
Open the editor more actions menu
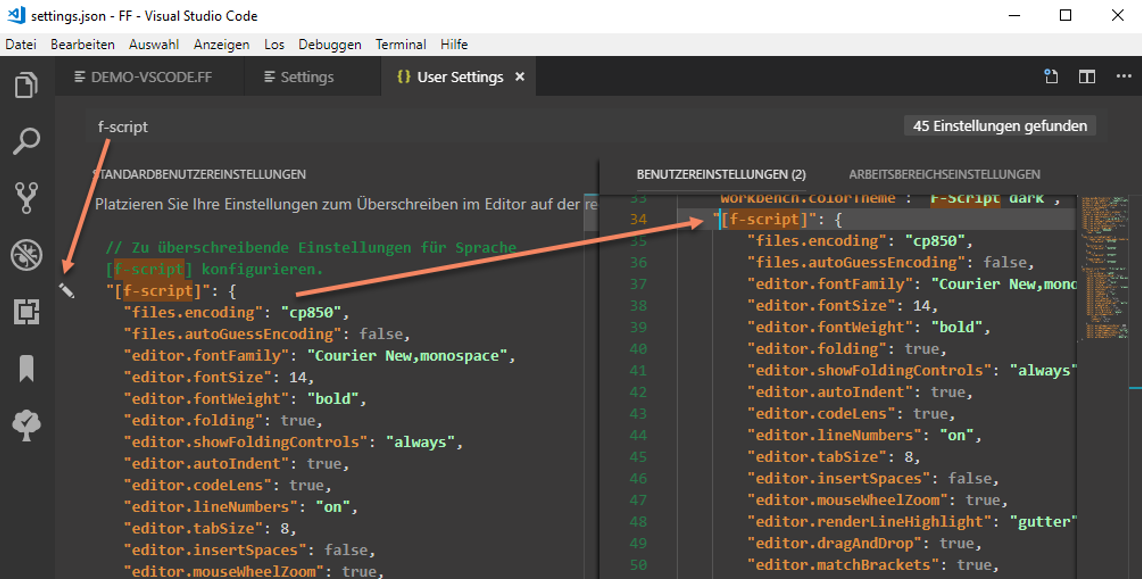coord(1124,76)
